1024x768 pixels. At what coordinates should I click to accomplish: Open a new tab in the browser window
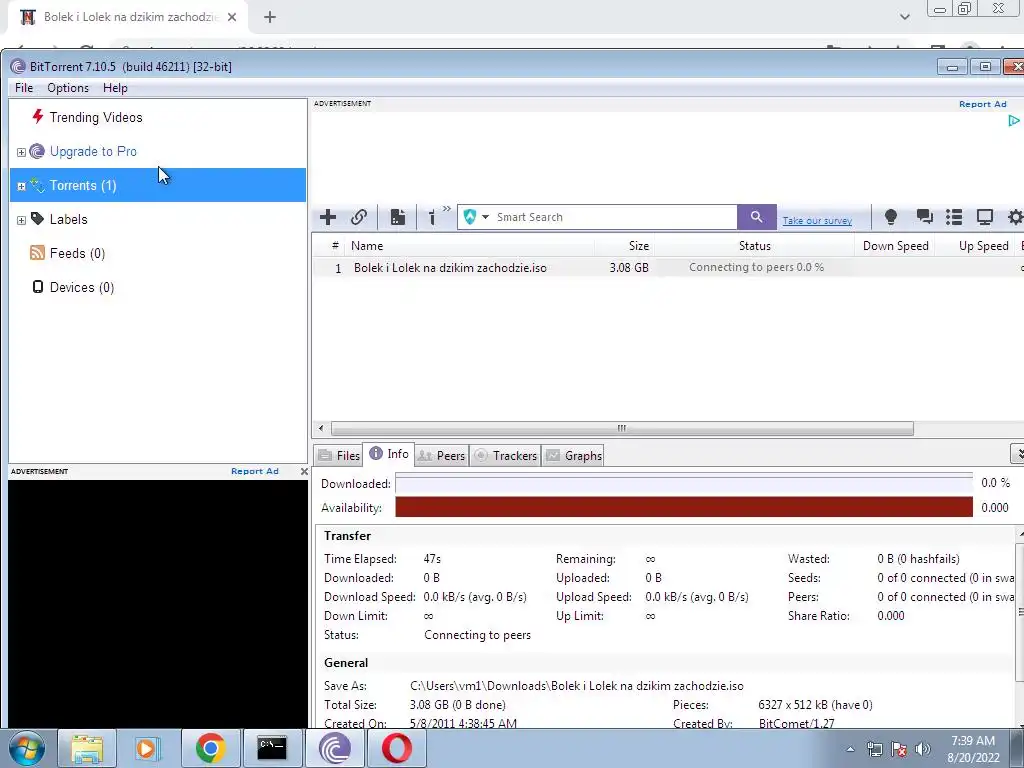pyautogui.click(x=270, y=17)
